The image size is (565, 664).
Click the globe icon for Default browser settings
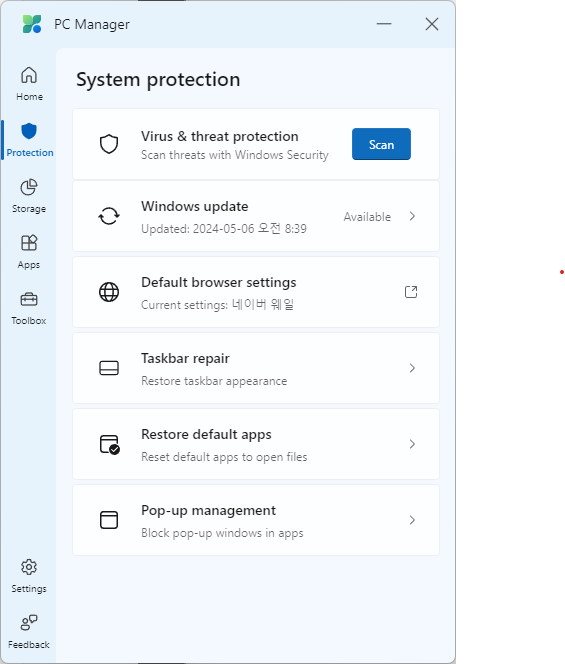[109, 292]
